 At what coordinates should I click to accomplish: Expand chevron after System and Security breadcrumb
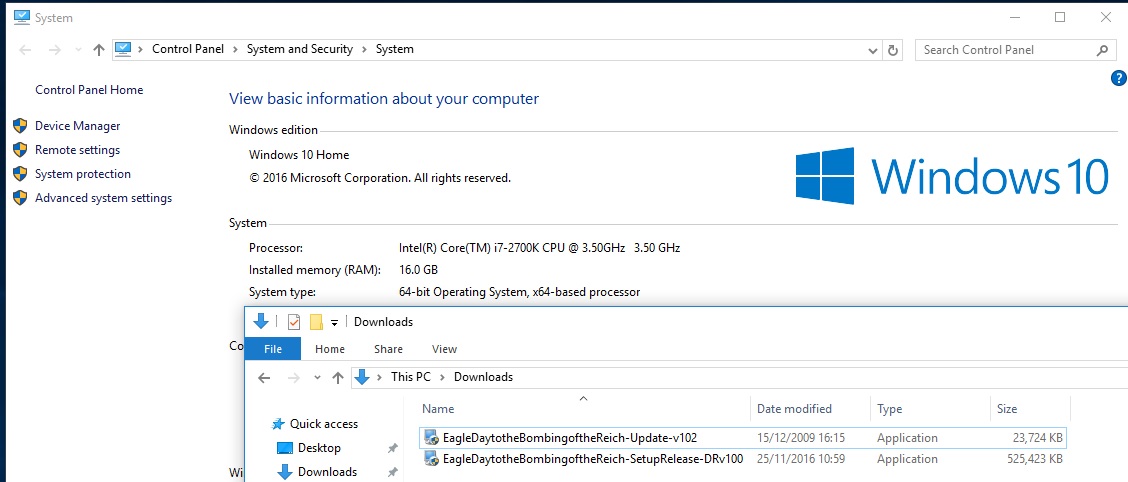click(x=364, y=49)
